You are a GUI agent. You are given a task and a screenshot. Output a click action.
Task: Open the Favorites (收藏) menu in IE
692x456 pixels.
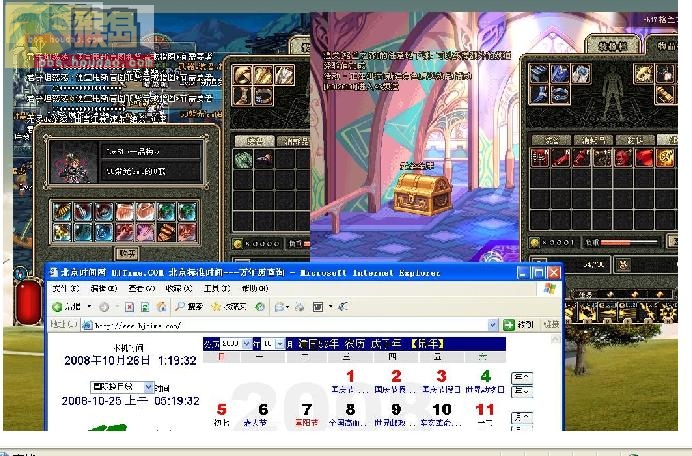(179, 289)
